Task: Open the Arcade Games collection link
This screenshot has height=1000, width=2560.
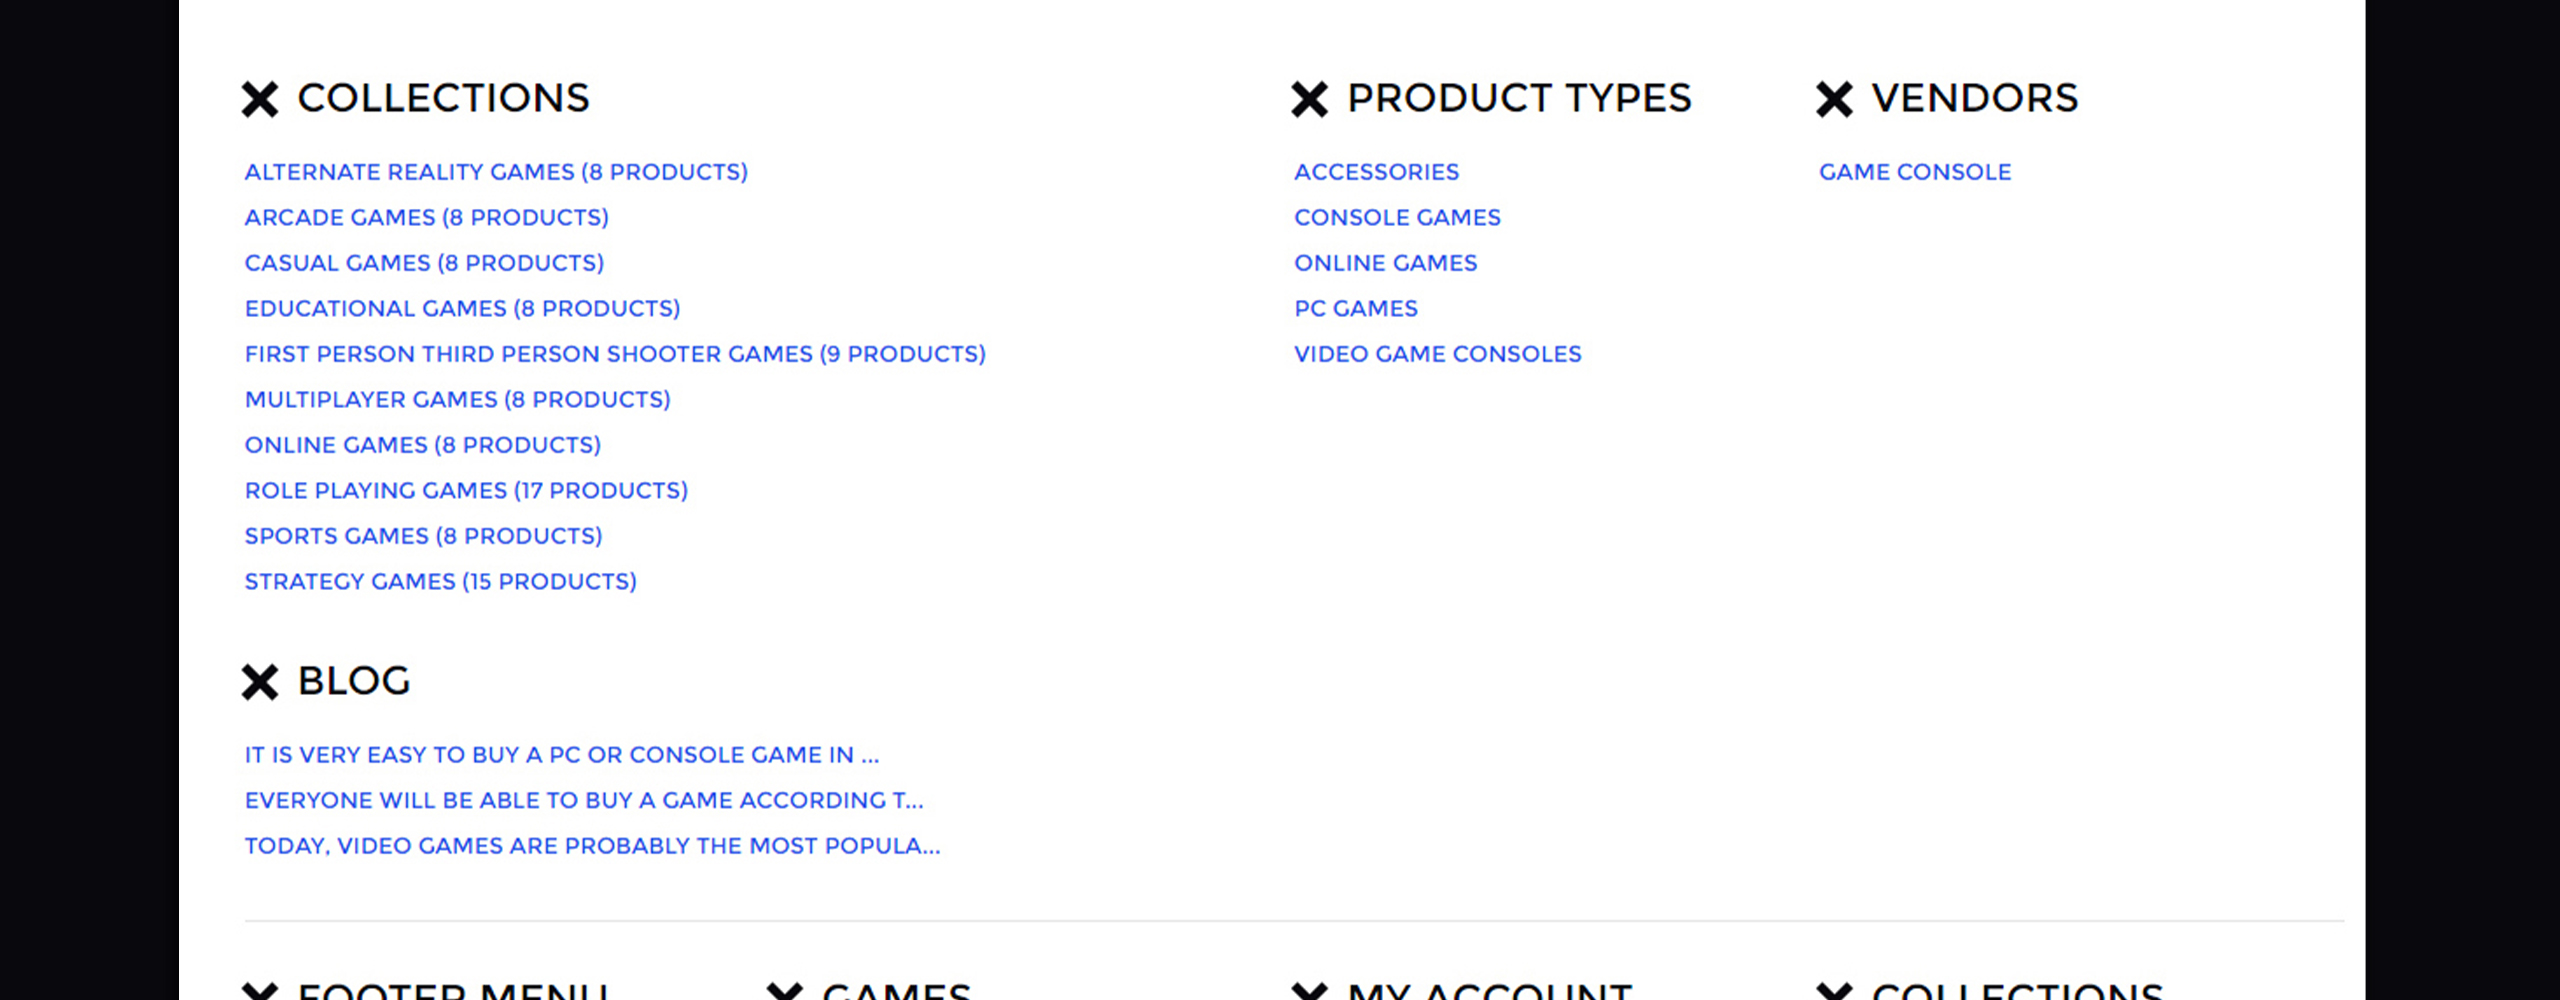Action: [427, 217]
